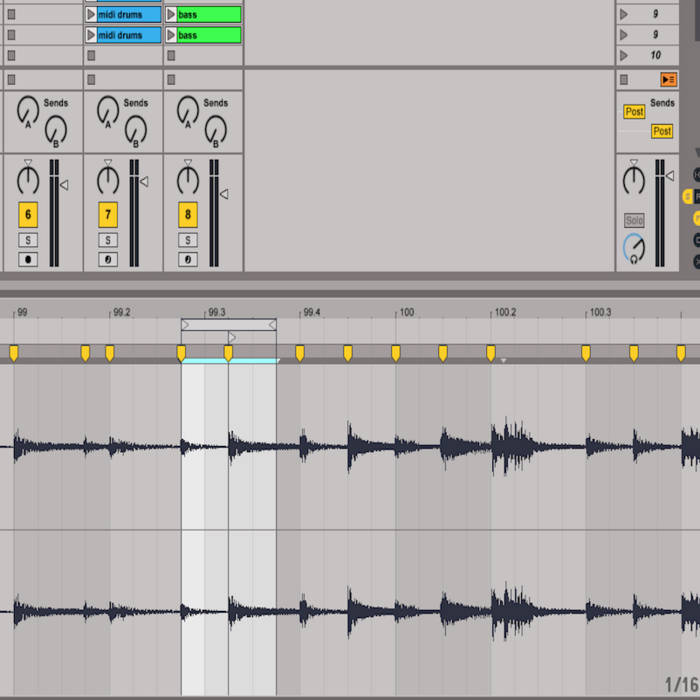Arm track 8 for recording
The image size is (700, 700).
pyautogui.click(x=188, y=259)
